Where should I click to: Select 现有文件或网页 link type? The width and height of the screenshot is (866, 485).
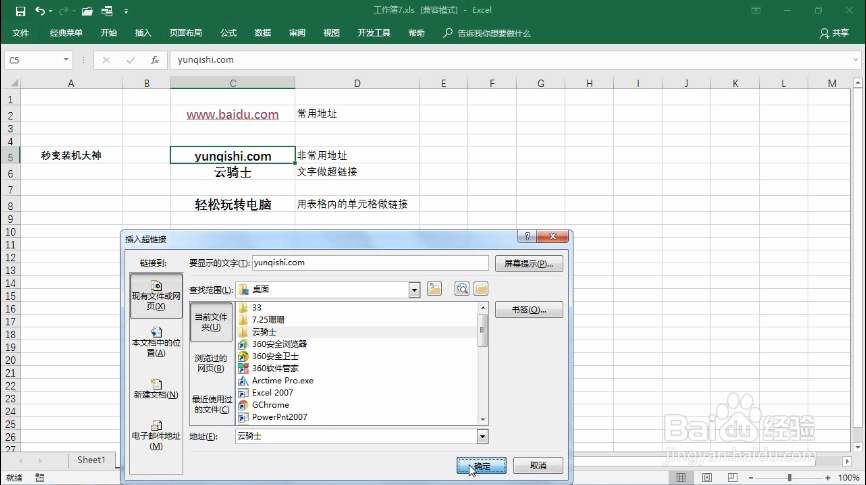pyautogui.click(x=156, y=296)
